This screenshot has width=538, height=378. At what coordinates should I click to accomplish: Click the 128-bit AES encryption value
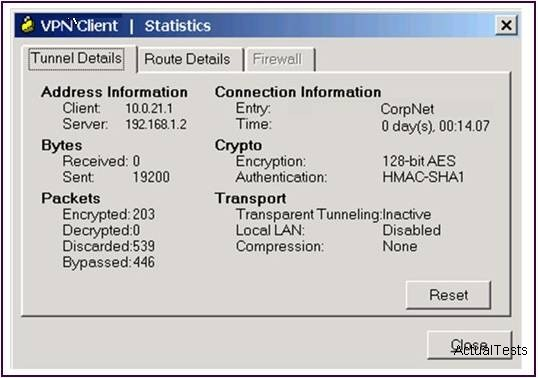[419, 161]
